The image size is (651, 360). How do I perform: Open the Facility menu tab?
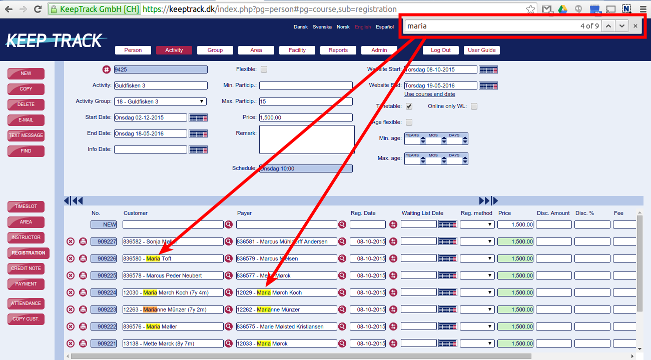297,50
